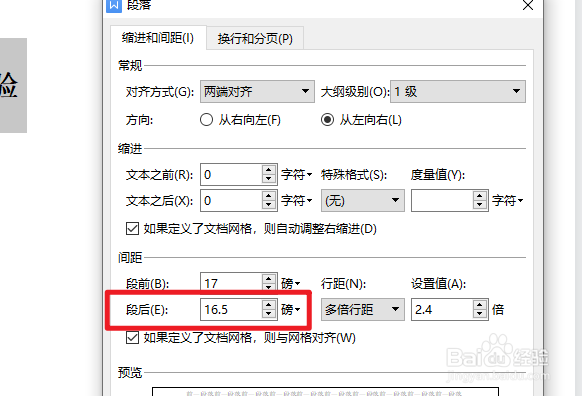Open the 磅 unit dropdown for 段后
582x396 pixels.
[x=291, y=309]
